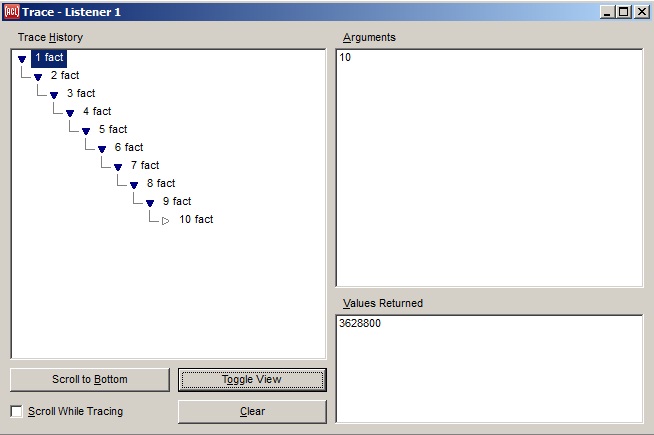Click inside the Values Returned box
Screen dimensions: 654x435
pos(489,368)
